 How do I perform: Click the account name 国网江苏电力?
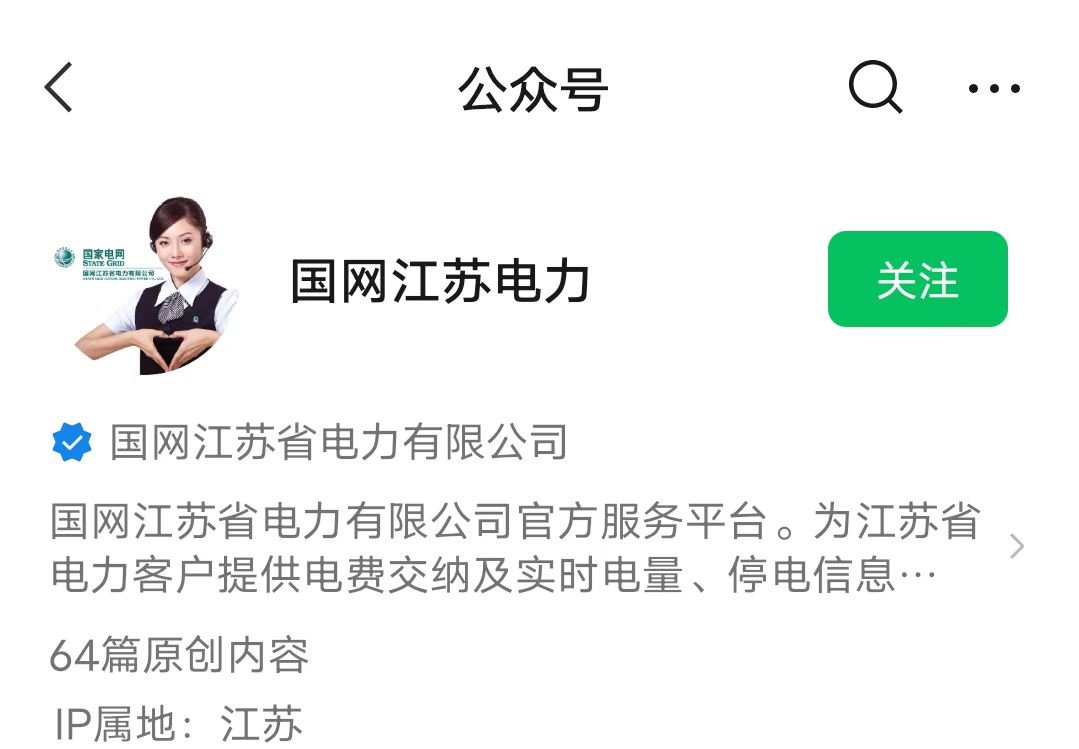tap(440, 281)
